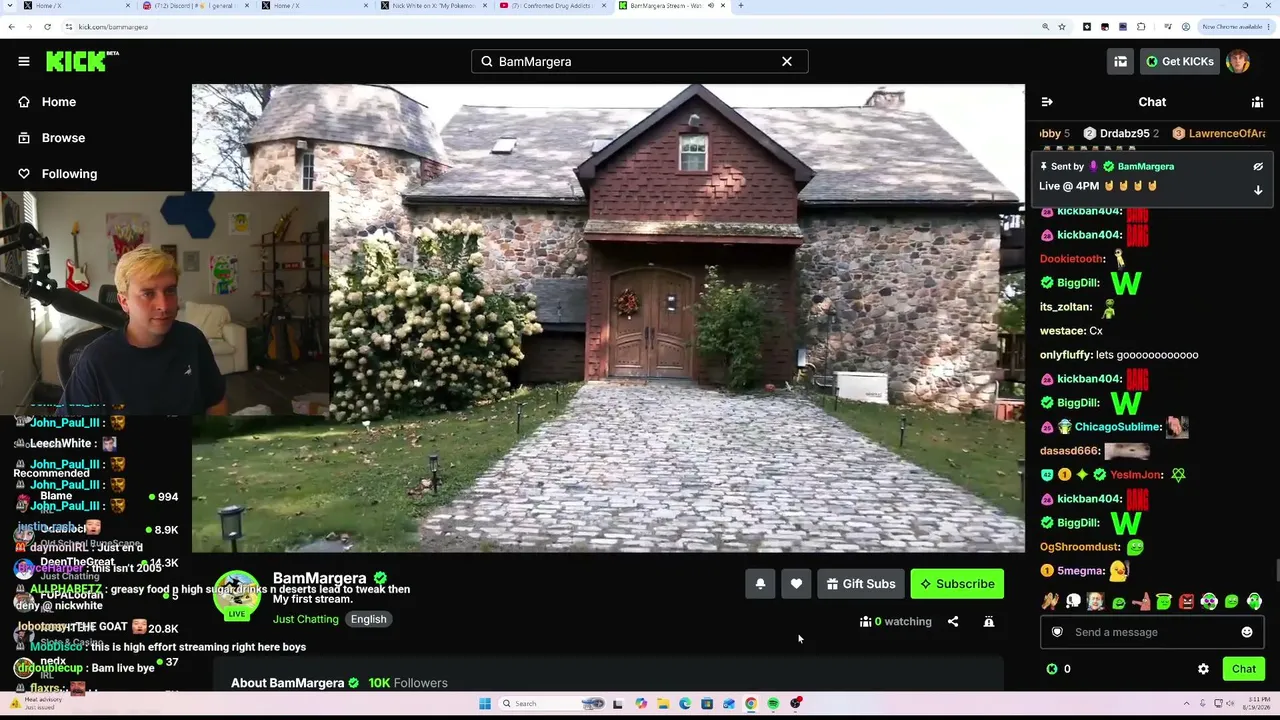The width and height of the screenshot is (1280, 720).
Task: Click the chat scrollbar thumb
Action: click(1276, 571)
